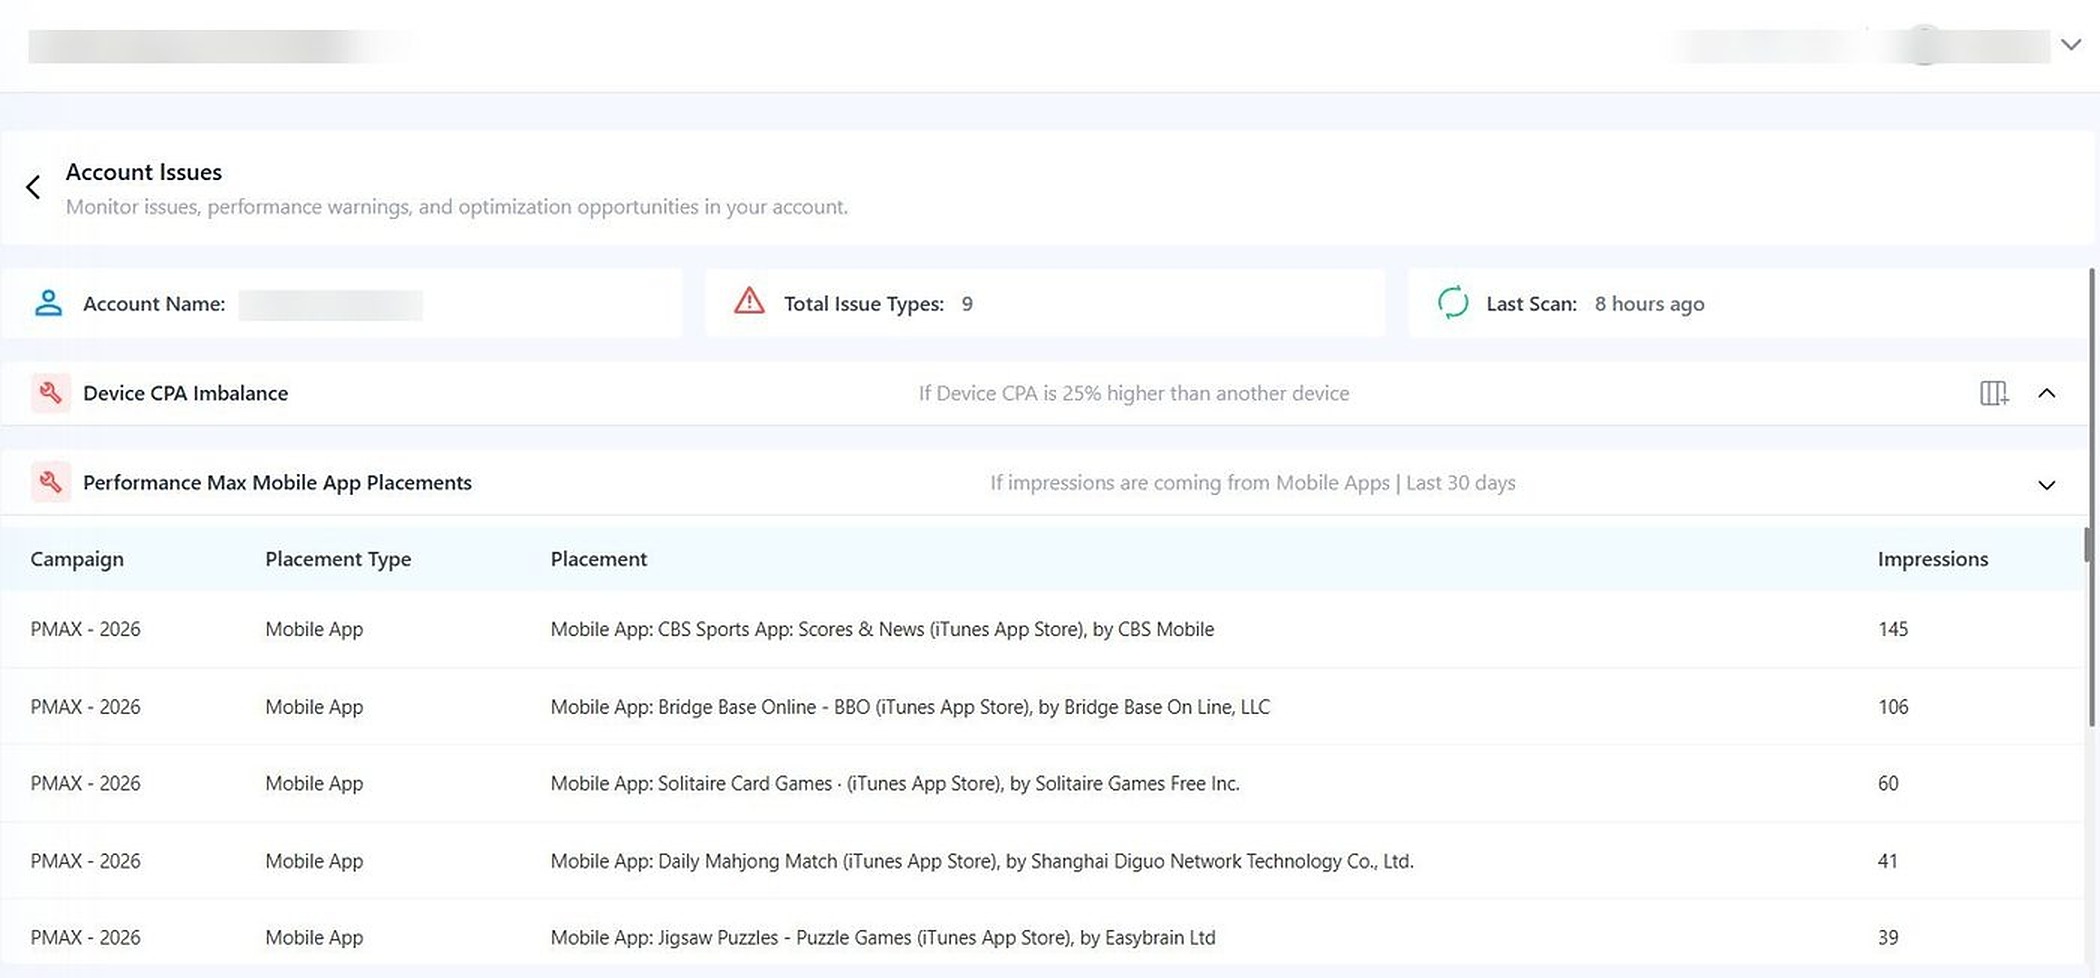2100x978 pixels.
Task: Click the Impressions column header
Action: tap(1933, 559)
